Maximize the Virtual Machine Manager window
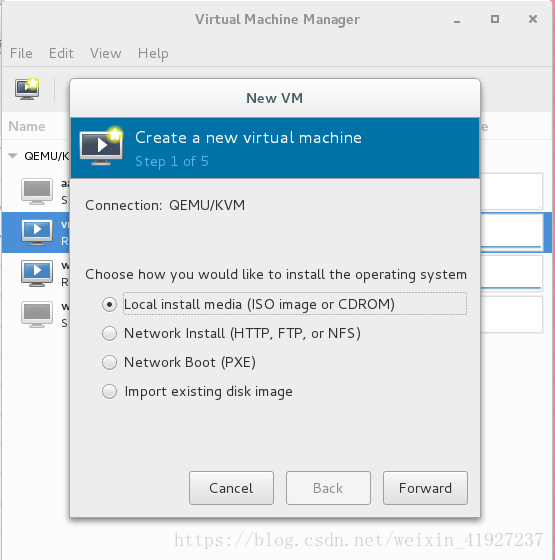The width and height of the screenshot is (555, 560). [x=495, y=19]
